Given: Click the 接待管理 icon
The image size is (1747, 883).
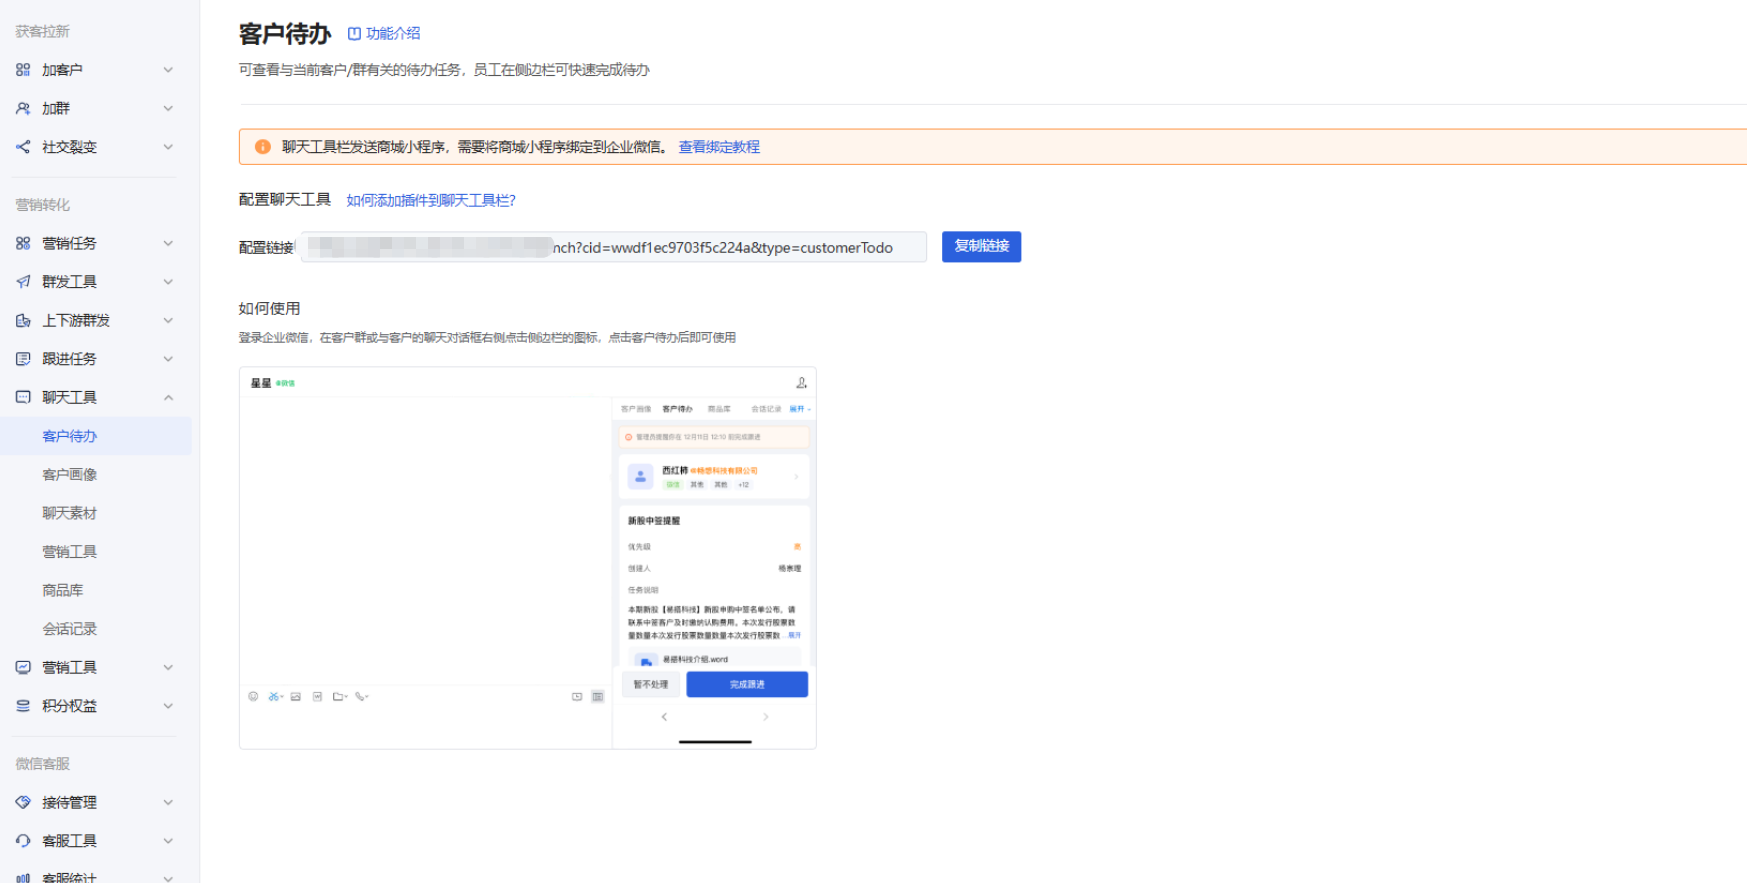Looking at the screenshot, I should pyautogui.click(x=23, y=802).
